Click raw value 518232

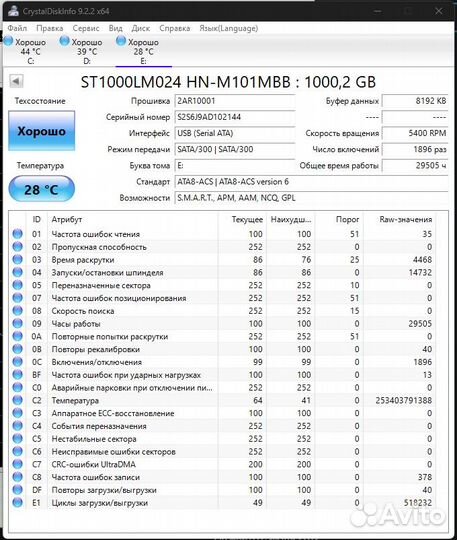pyautogui.click(x=418, y=502)
